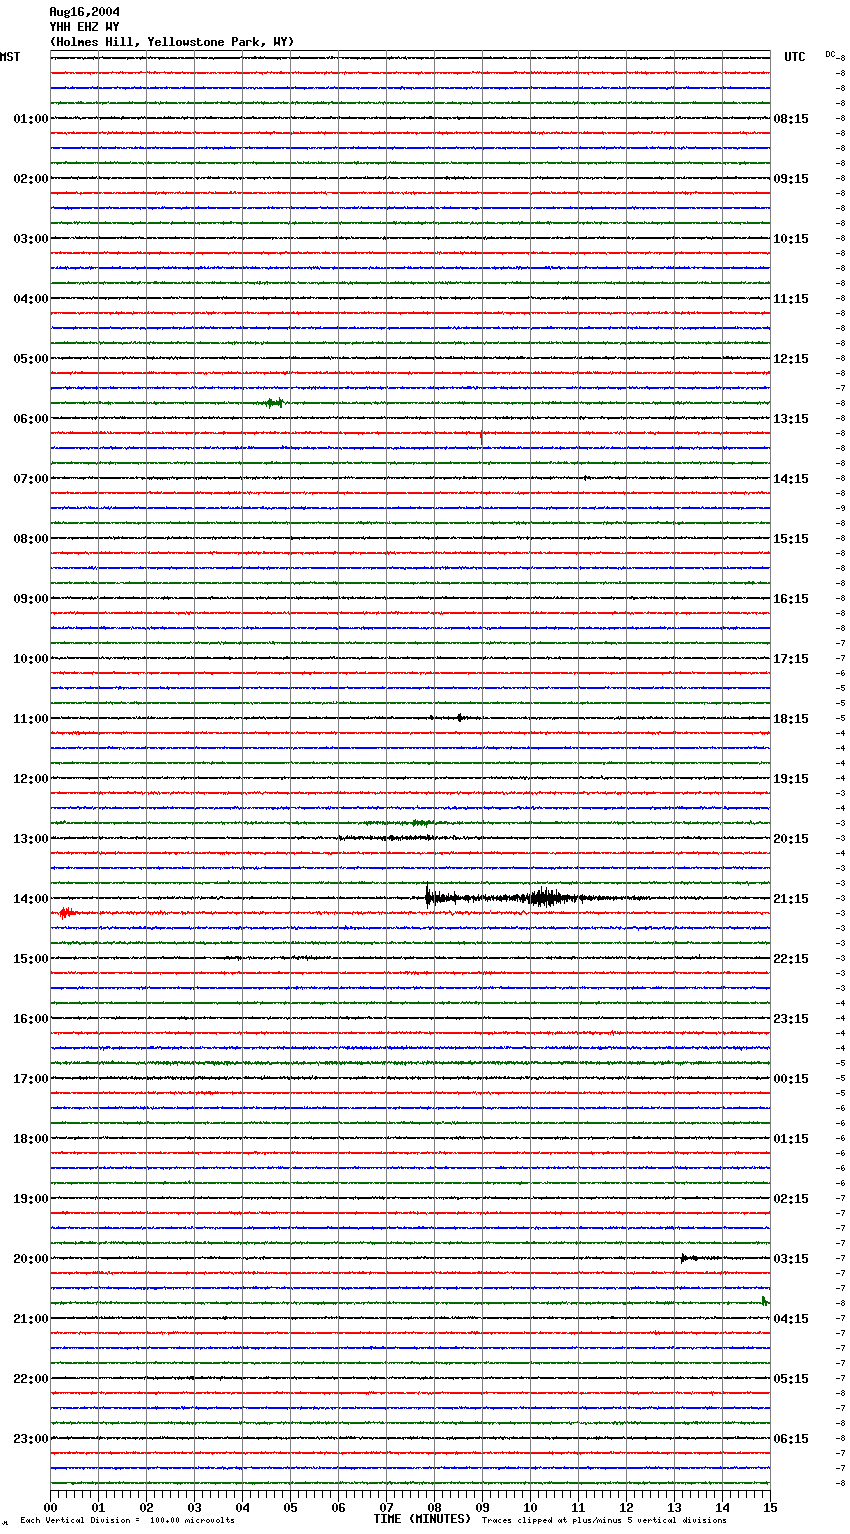The height and width of the screenshot is (1534, 850).
Task: Click the UTC time label '06:15'
Action: tap(791, 1439)
